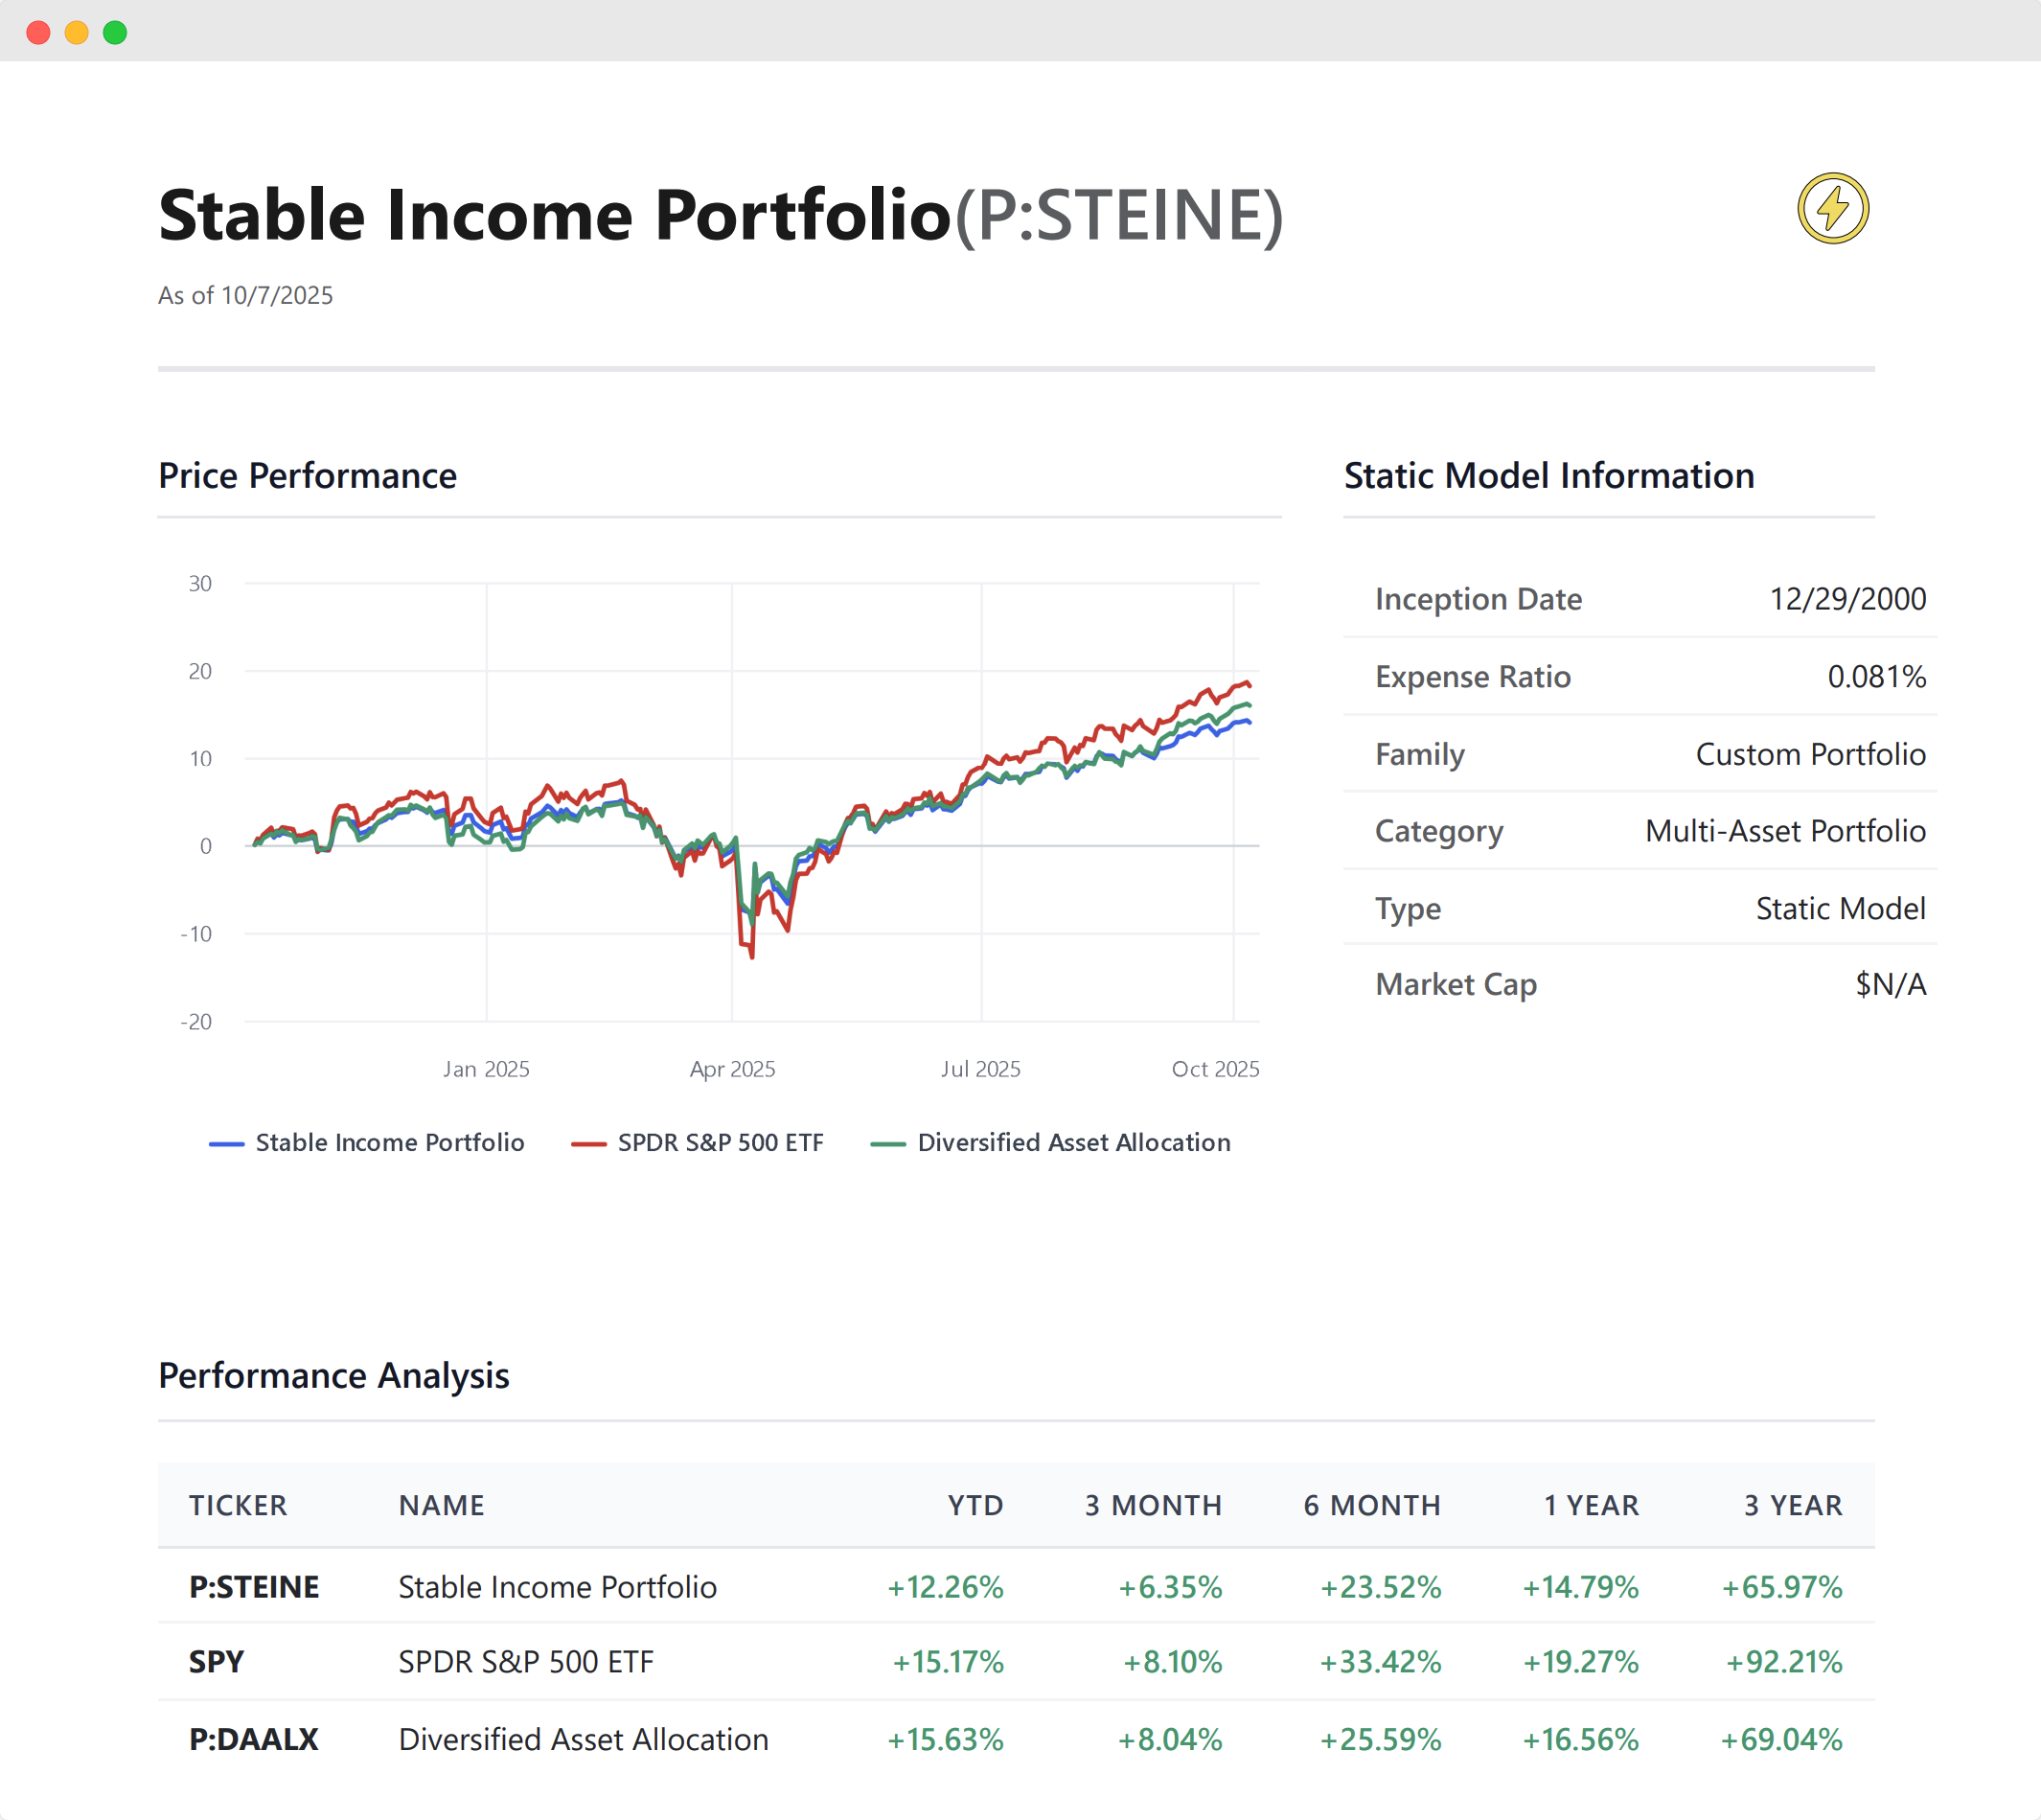Click the yellow minimize window button
The height and width of the screenshot is (1820, 2041).
(77, 33)
